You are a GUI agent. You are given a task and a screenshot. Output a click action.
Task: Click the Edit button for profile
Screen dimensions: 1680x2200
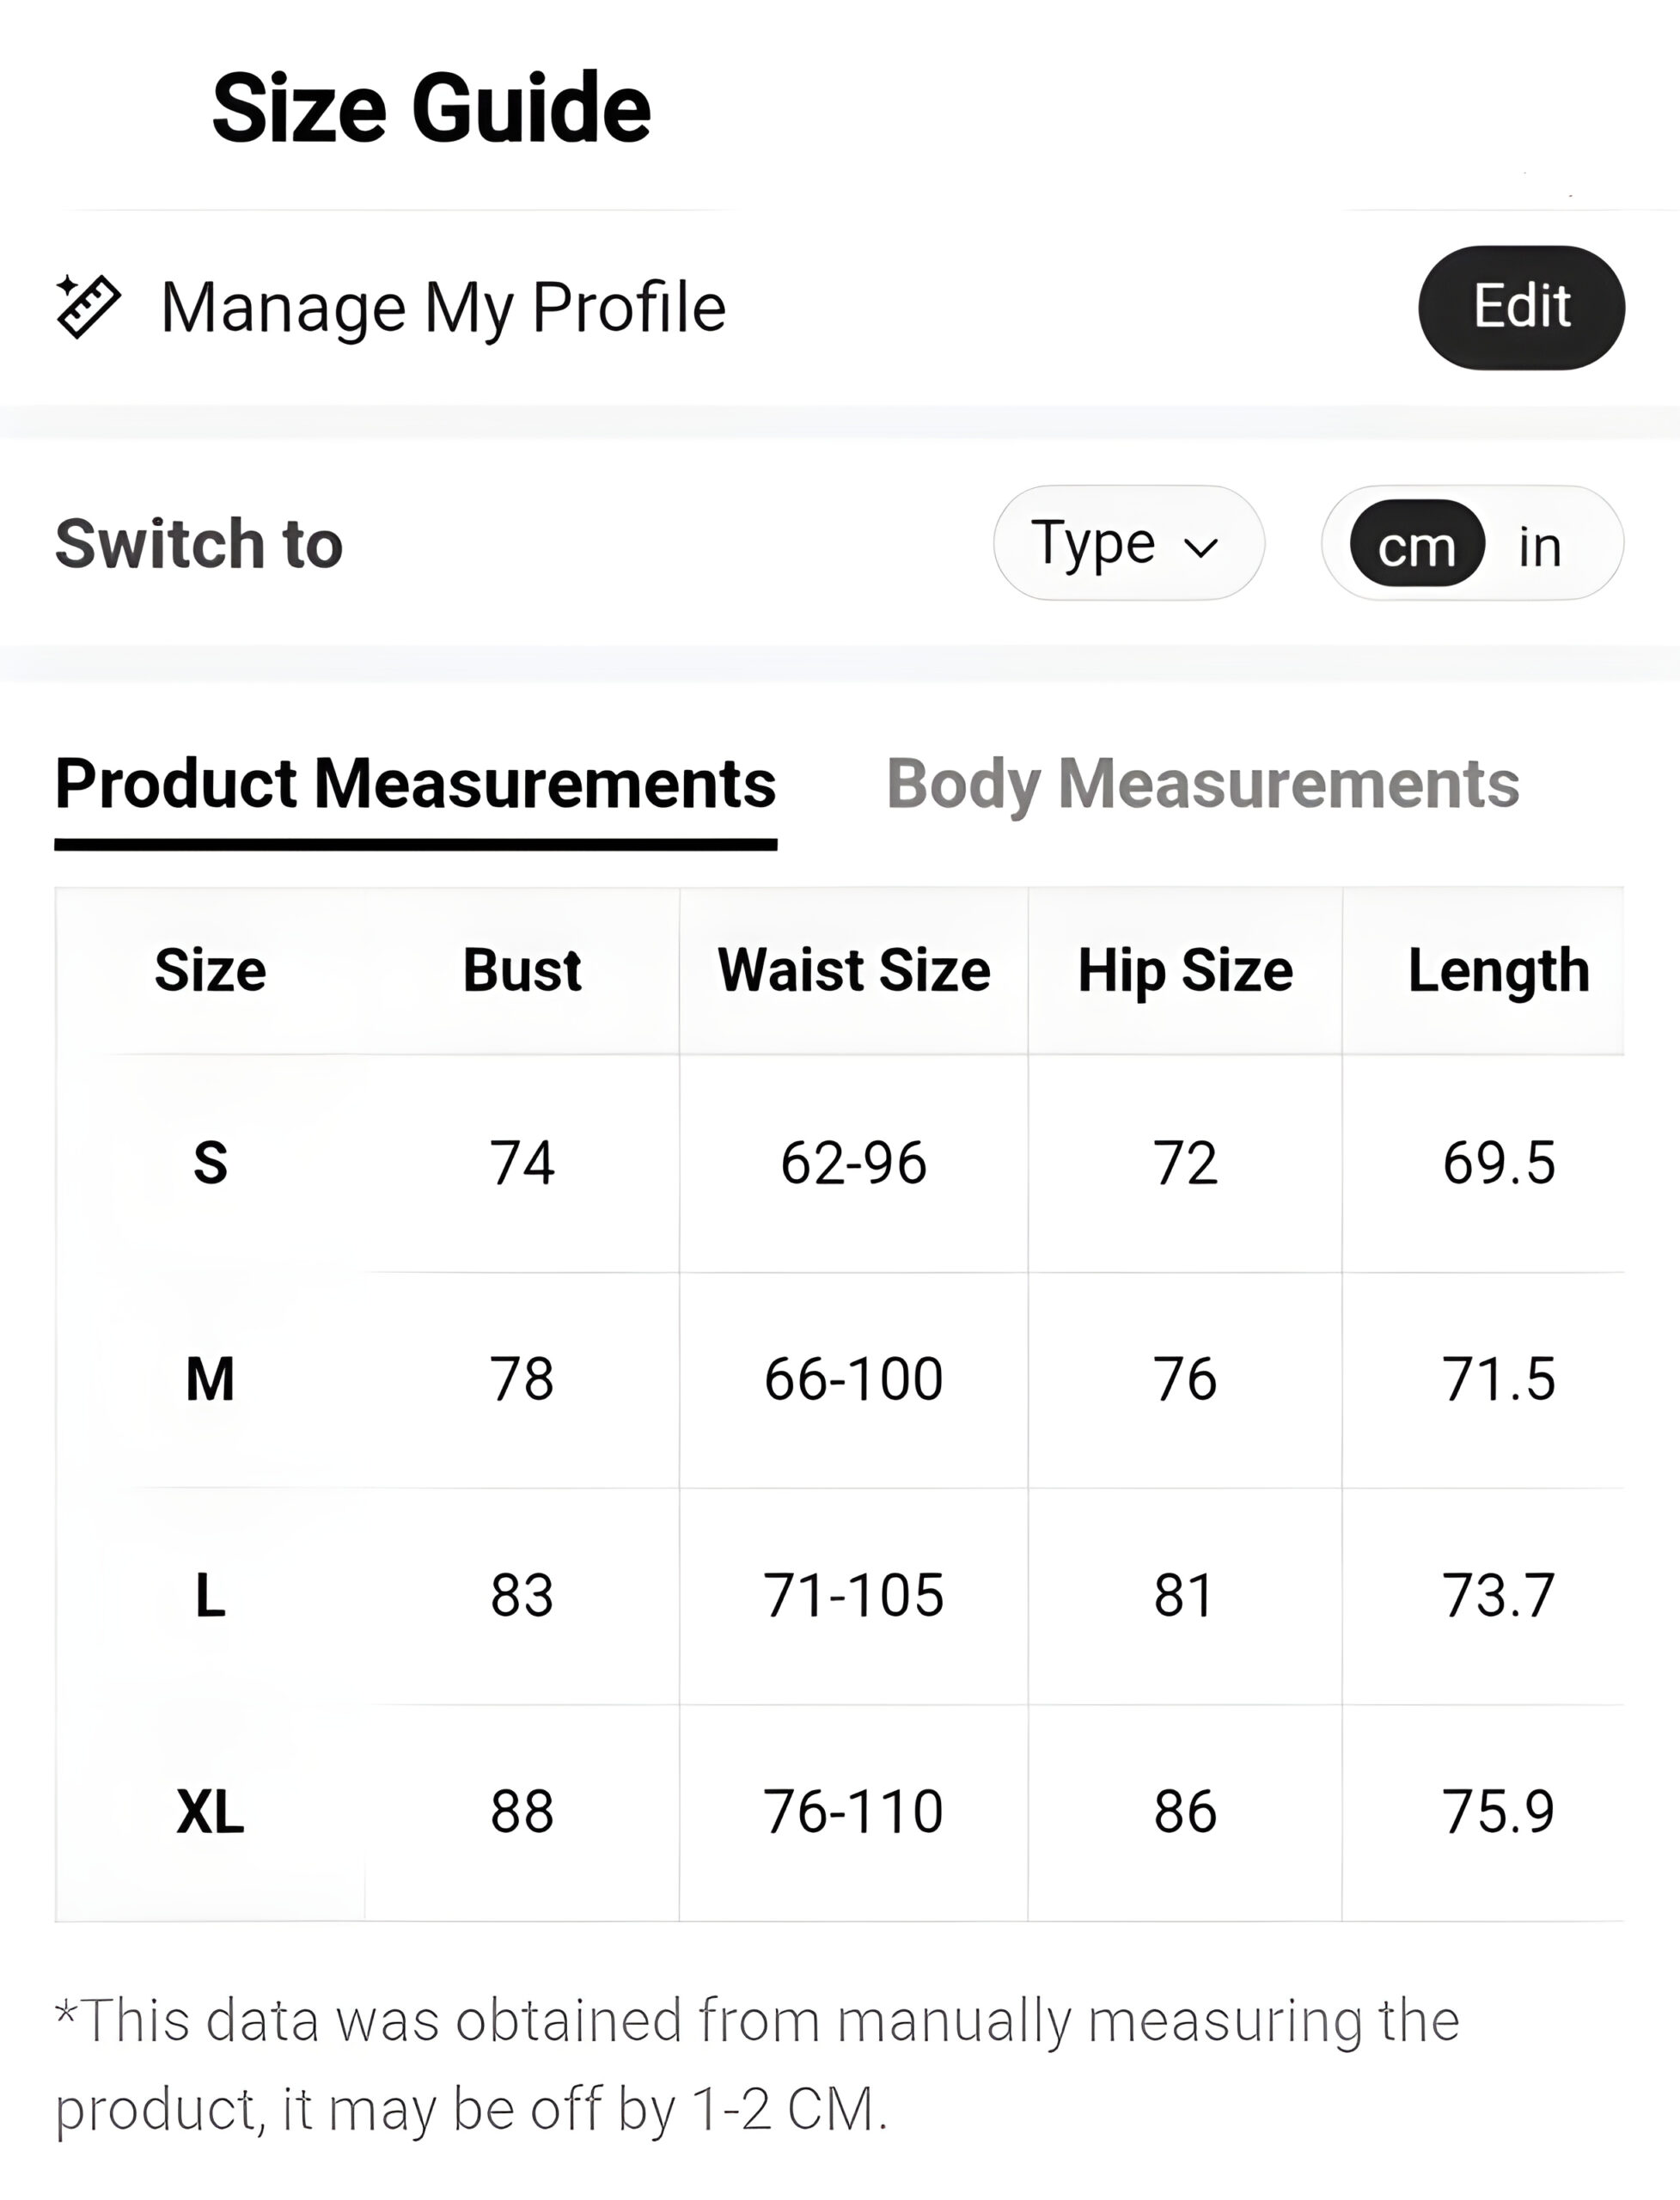tap(1521, 307)
